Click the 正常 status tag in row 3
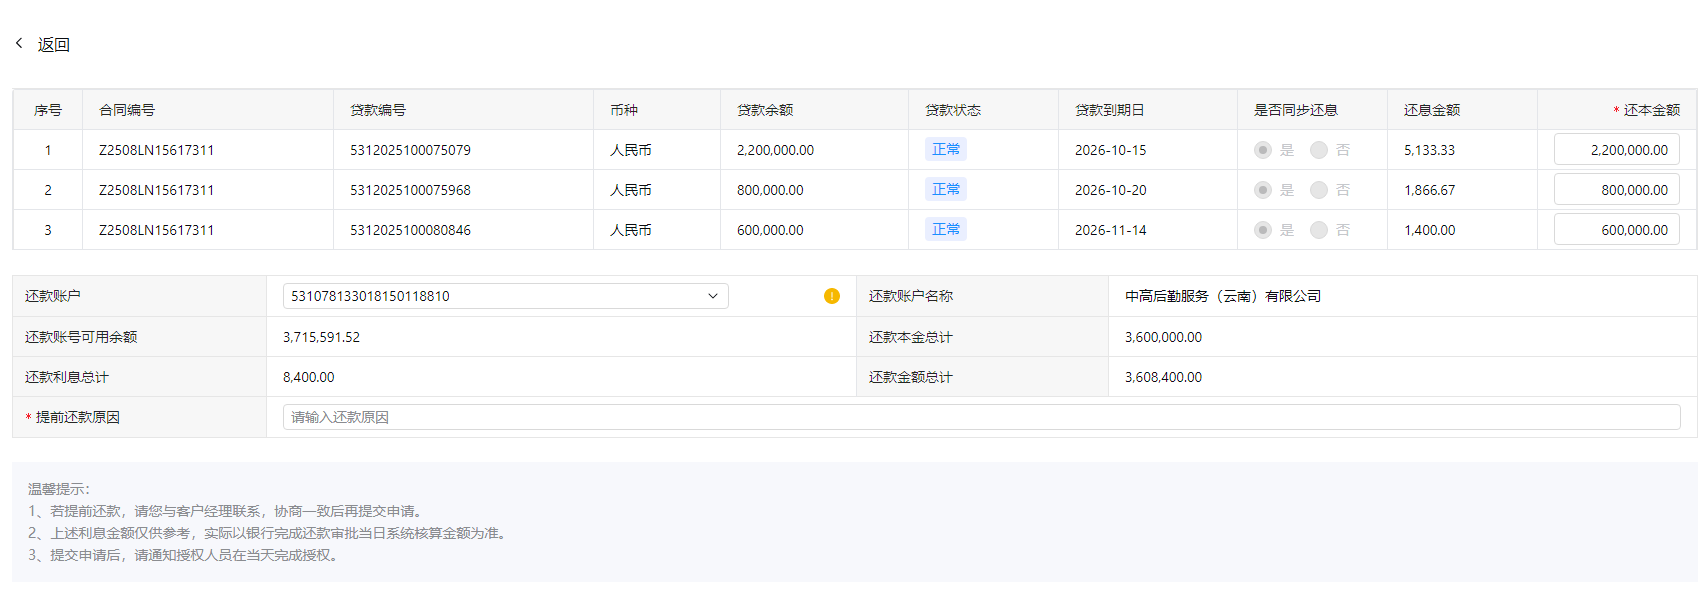Viewport: 1706px width, 601px height. pos(945,229)
